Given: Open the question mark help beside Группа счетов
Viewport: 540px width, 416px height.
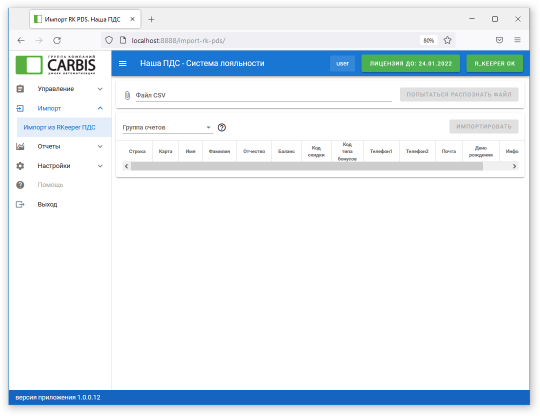Looking at the screenshot, I should click(x=222, y=127).
